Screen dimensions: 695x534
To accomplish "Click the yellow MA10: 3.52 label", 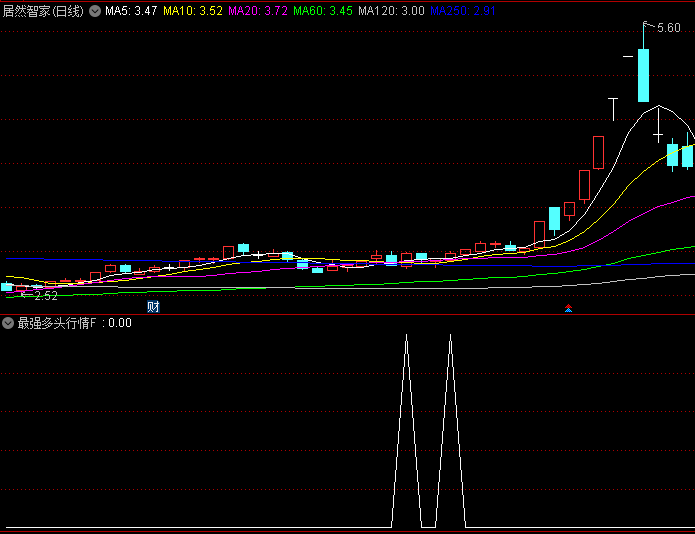I will coord(193,11).
